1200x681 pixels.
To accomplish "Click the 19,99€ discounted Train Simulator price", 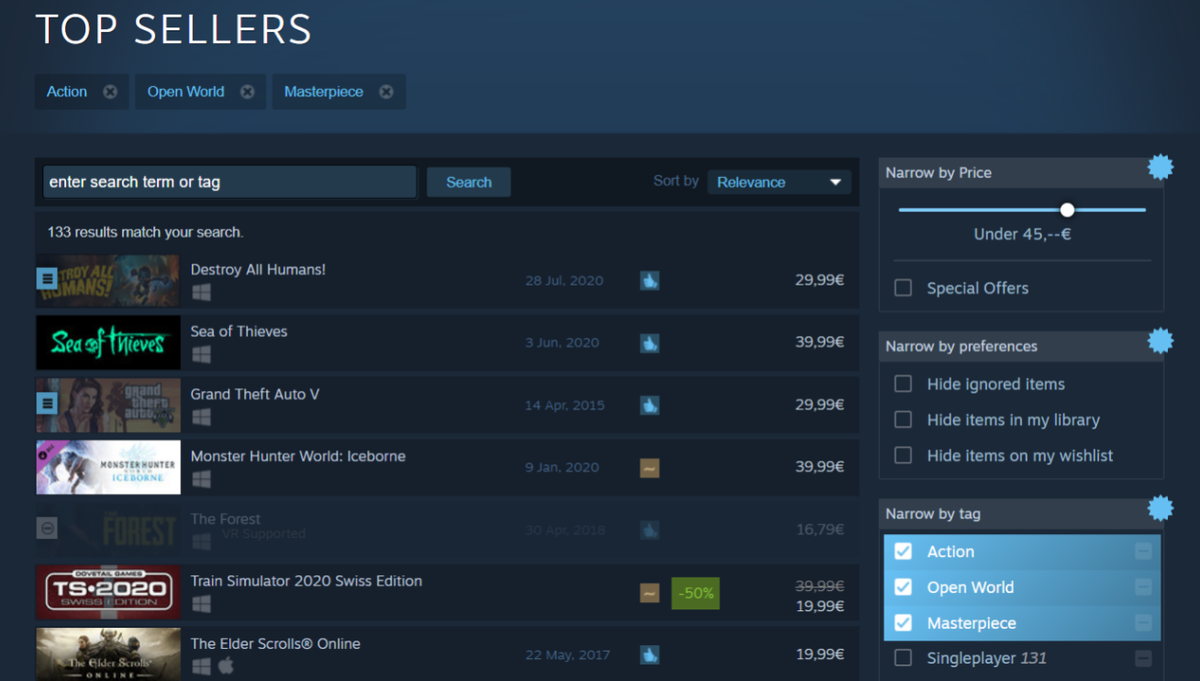I will point(820,606).
